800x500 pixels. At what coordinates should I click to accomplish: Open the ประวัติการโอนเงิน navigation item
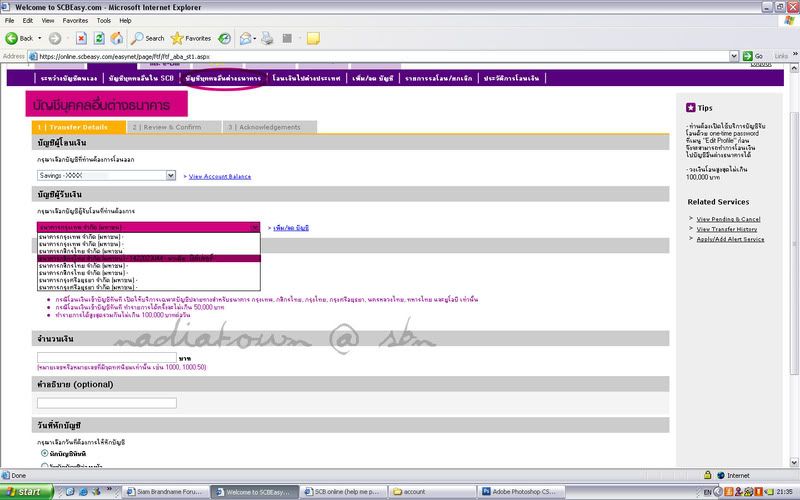tap(511, 78)
